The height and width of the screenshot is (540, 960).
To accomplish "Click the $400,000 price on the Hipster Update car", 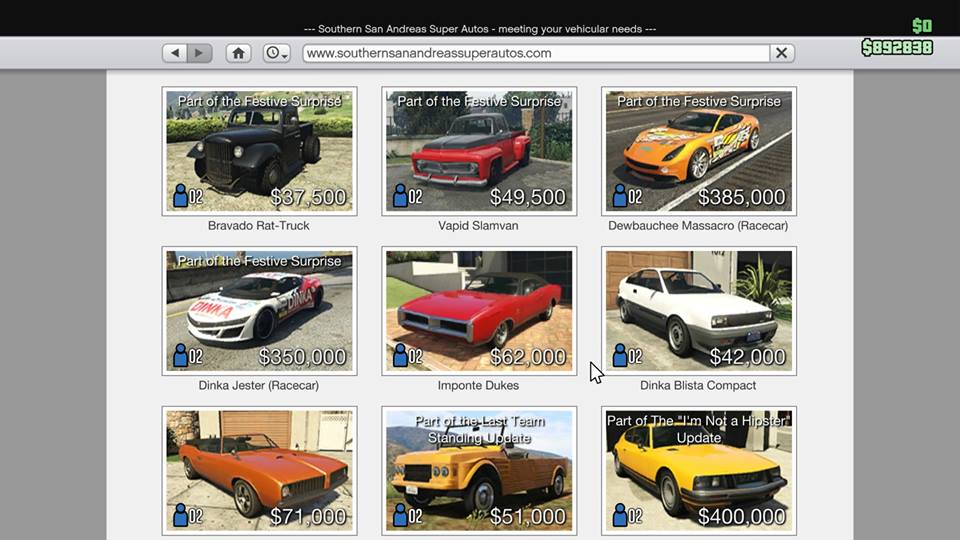I will click(741, 517).
